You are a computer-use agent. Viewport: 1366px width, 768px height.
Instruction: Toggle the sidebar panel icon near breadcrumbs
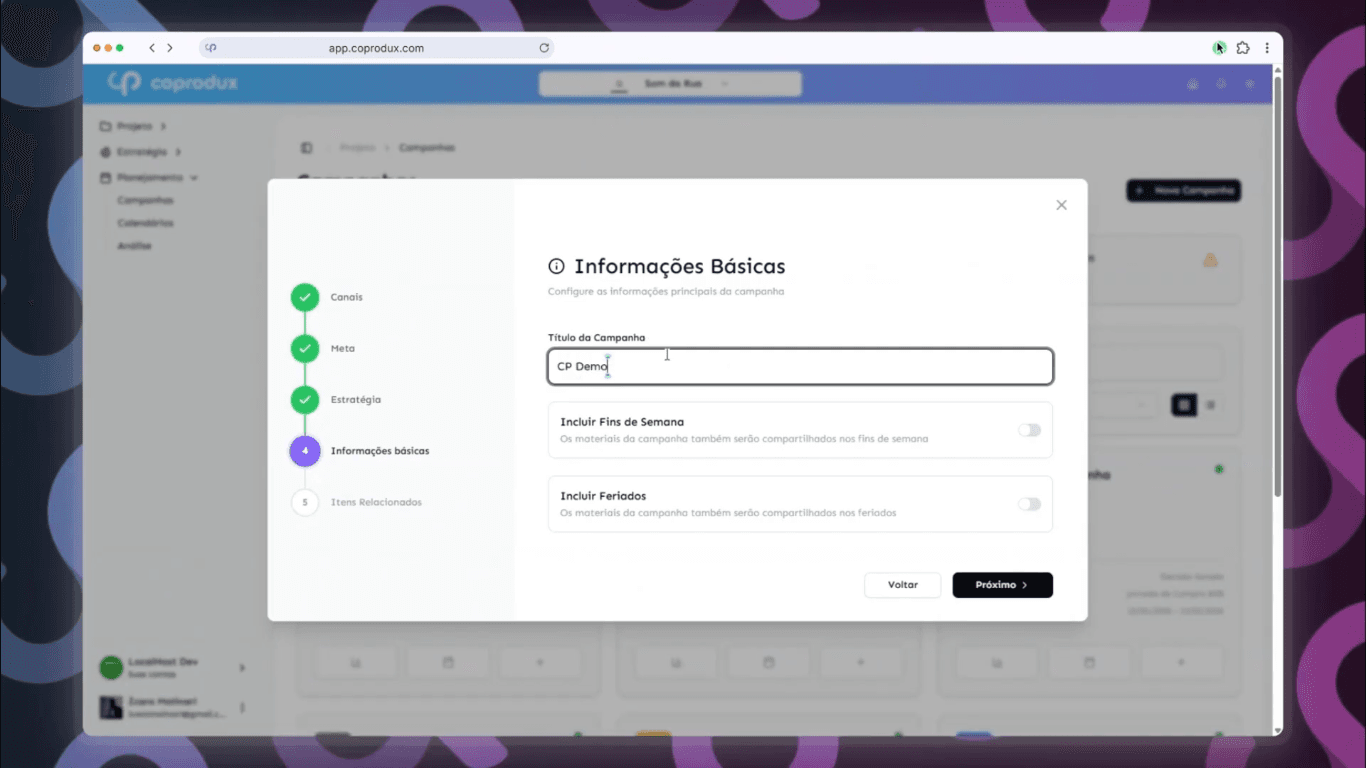(306, 148)
